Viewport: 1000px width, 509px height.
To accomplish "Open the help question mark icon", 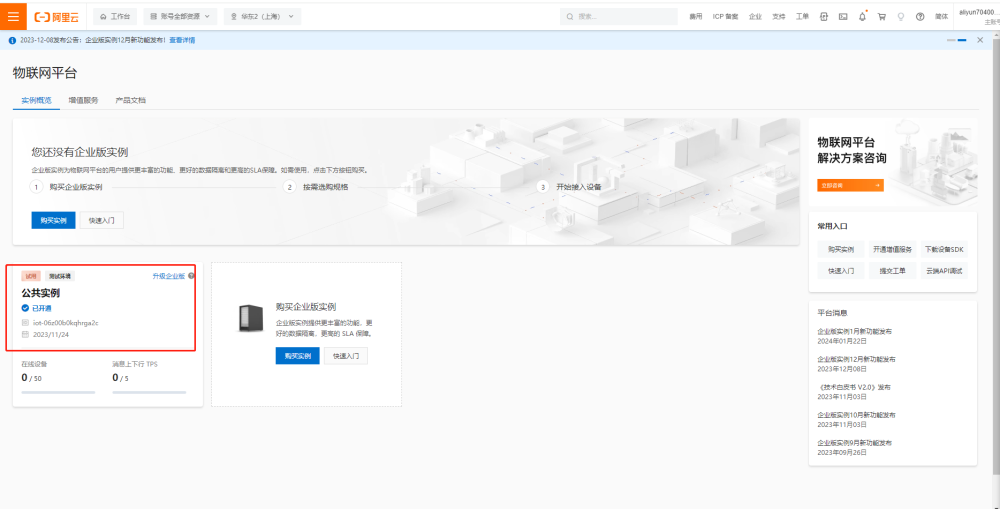I will pyautogui.click(x=920, y=17).
